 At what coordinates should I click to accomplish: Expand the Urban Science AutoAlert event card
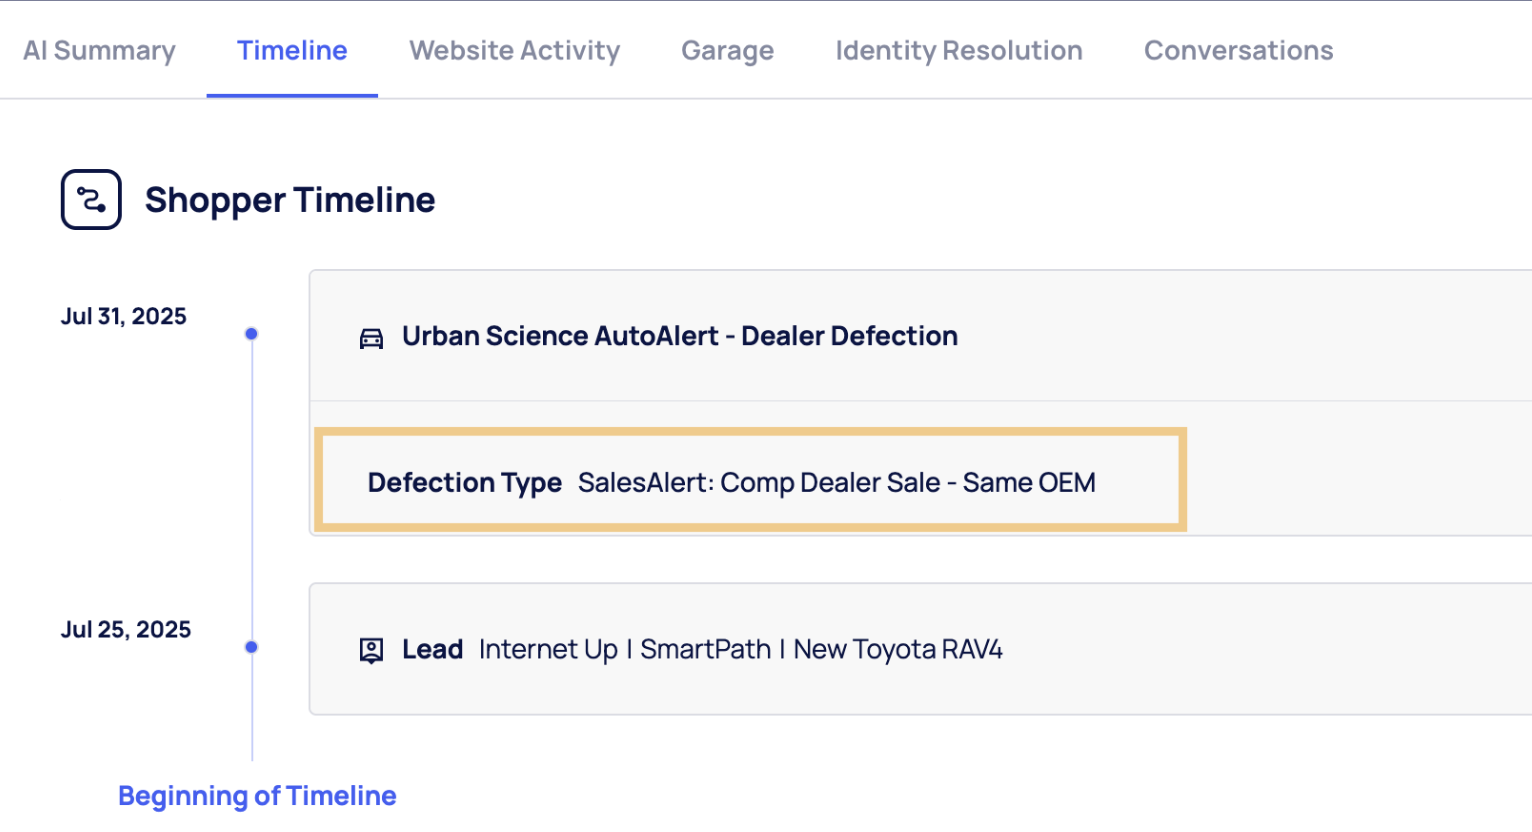point(679,336)
